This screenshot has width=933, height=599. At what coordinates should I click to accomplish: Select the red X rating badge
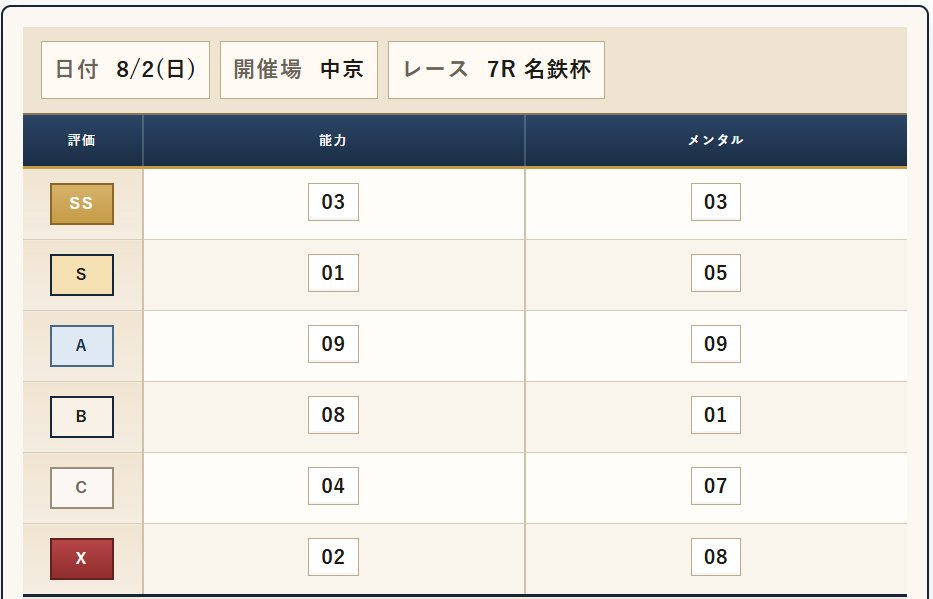pyautogui.click(x=82, y=559)
